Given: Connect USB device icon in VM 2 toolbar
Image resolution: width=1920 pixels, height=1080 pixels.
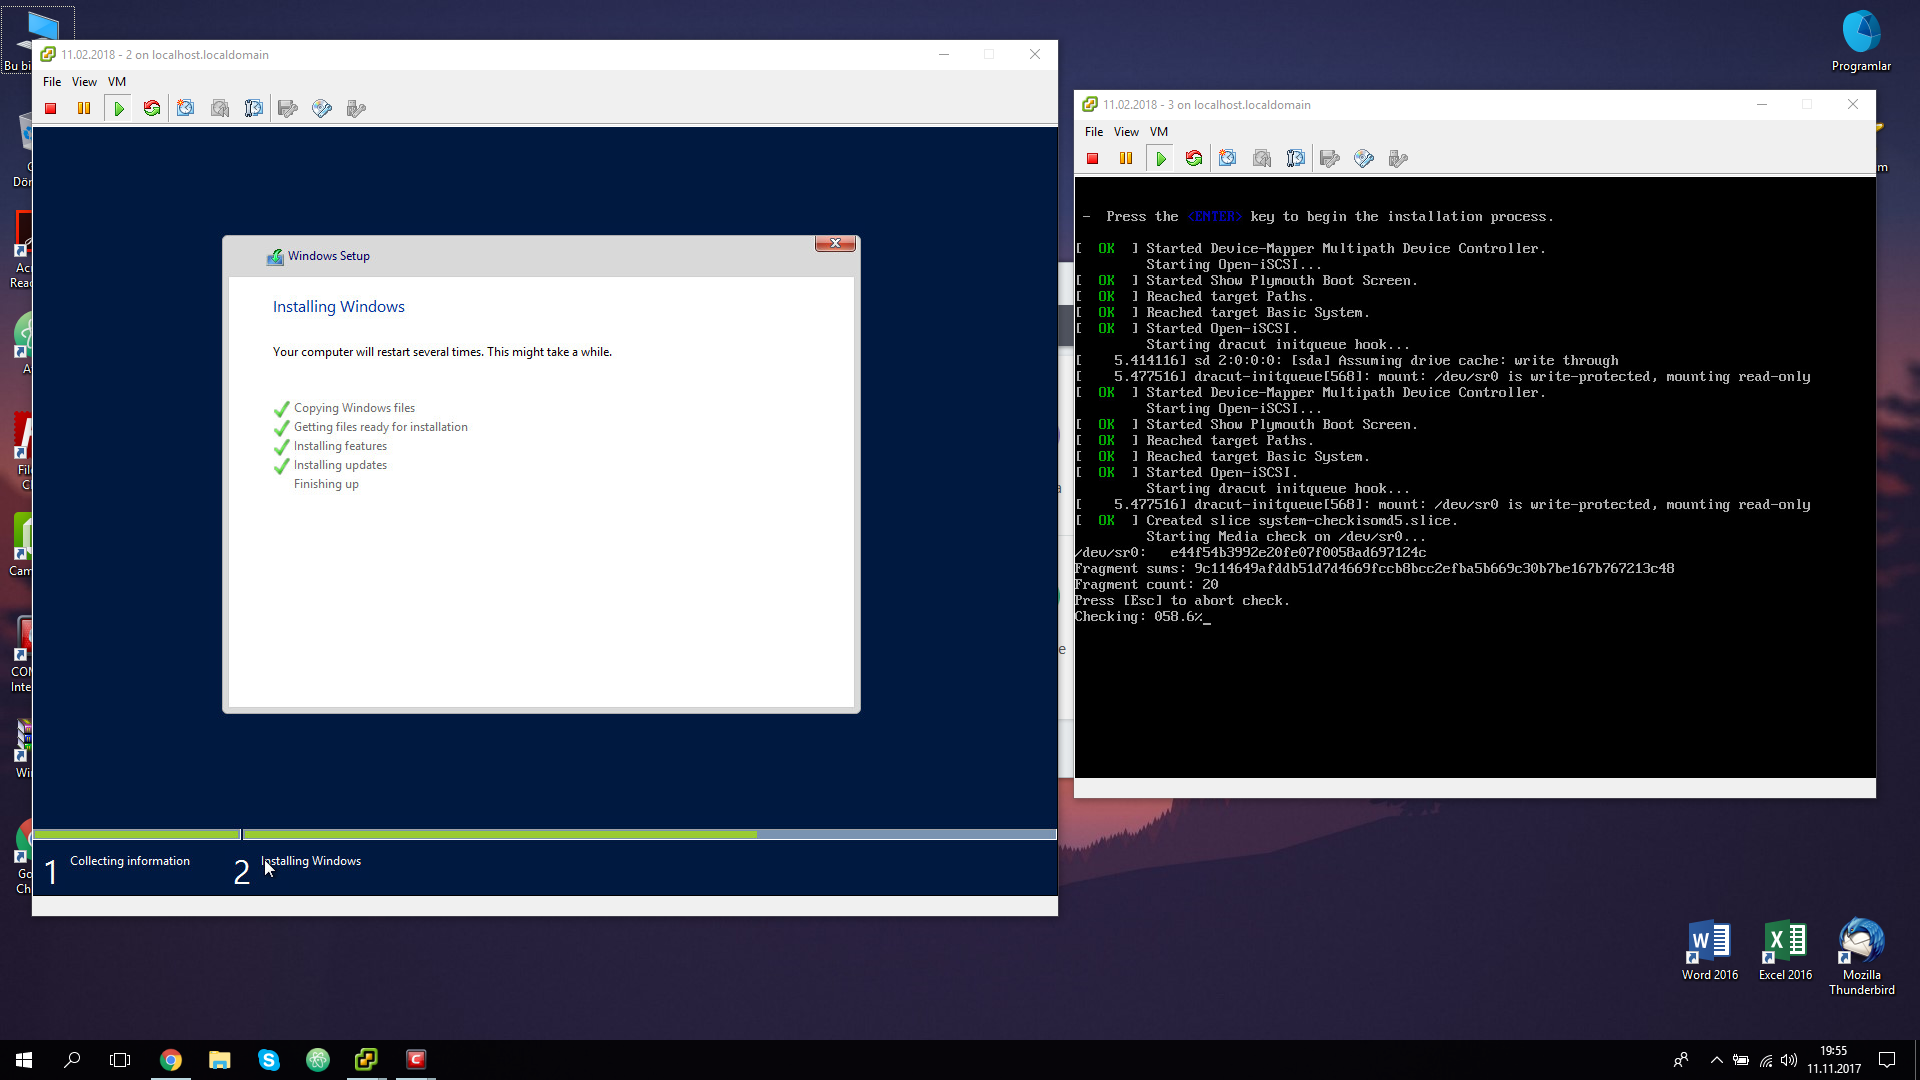Looking at the screenshot, I should (356, 108).
